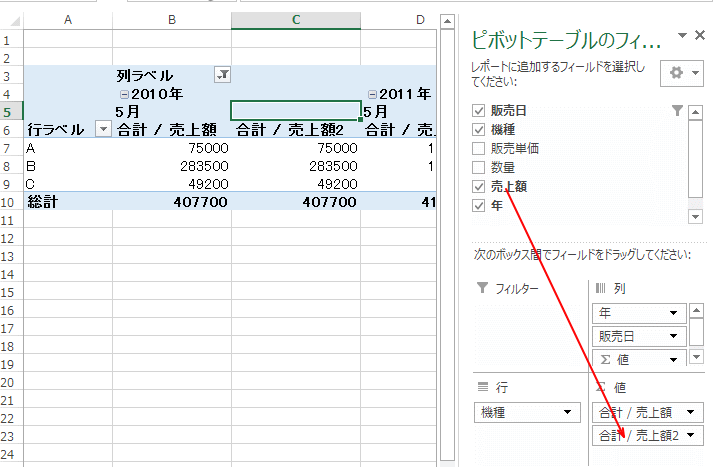Close the PivotTable fields pane

point(700,36)
